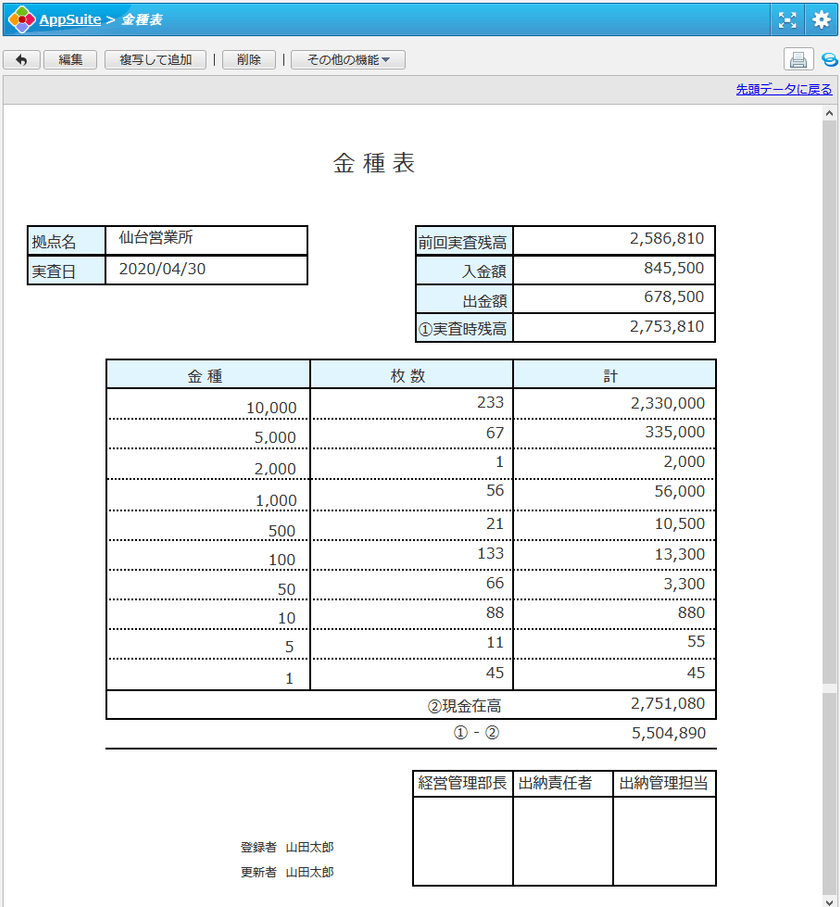Select the 2,751,080 cash balance value

point(667,704)
